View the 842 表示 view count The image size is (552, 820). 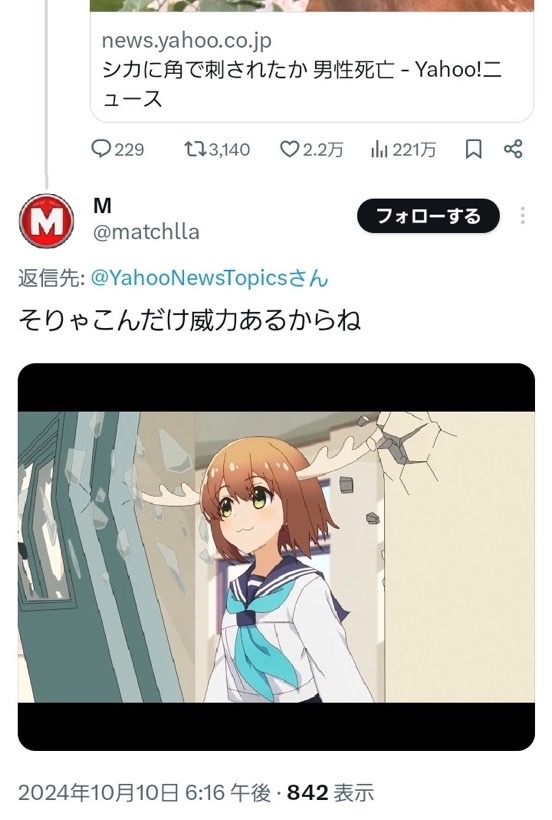tap(331, 793)
